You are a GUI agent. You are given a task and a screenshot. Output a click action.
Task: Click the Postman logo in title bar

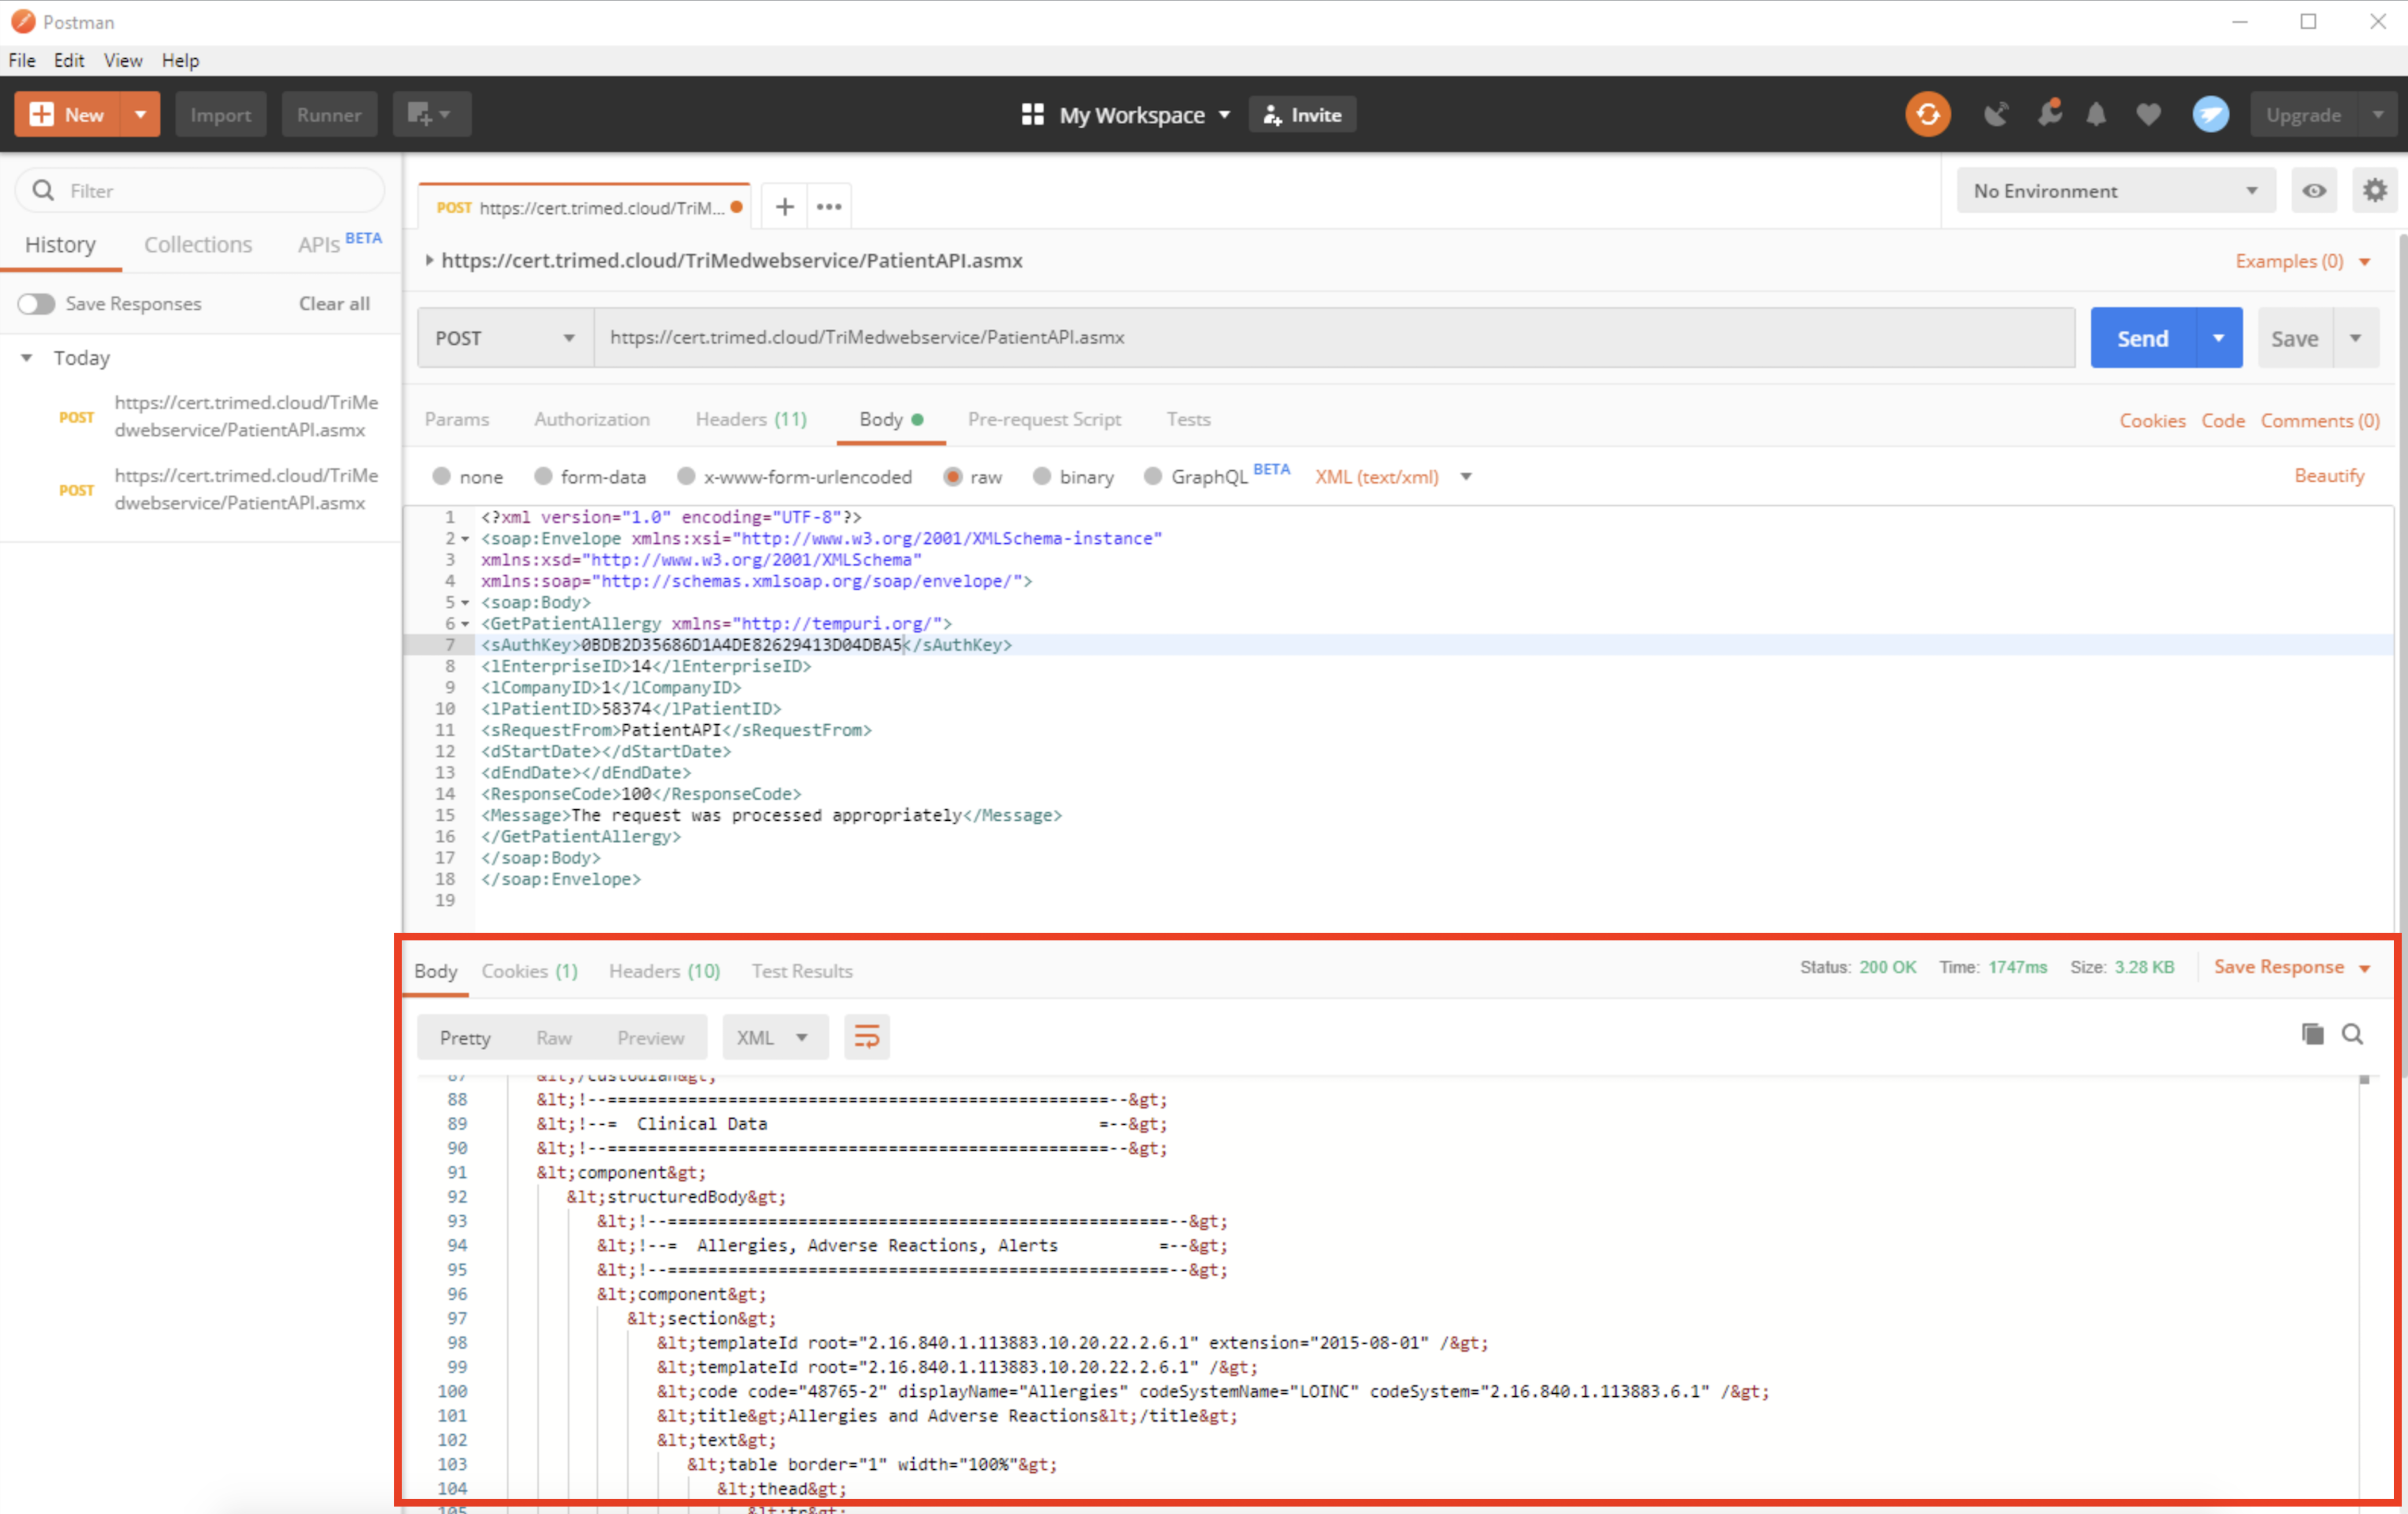pyautogui.click(x=23, y=22)
